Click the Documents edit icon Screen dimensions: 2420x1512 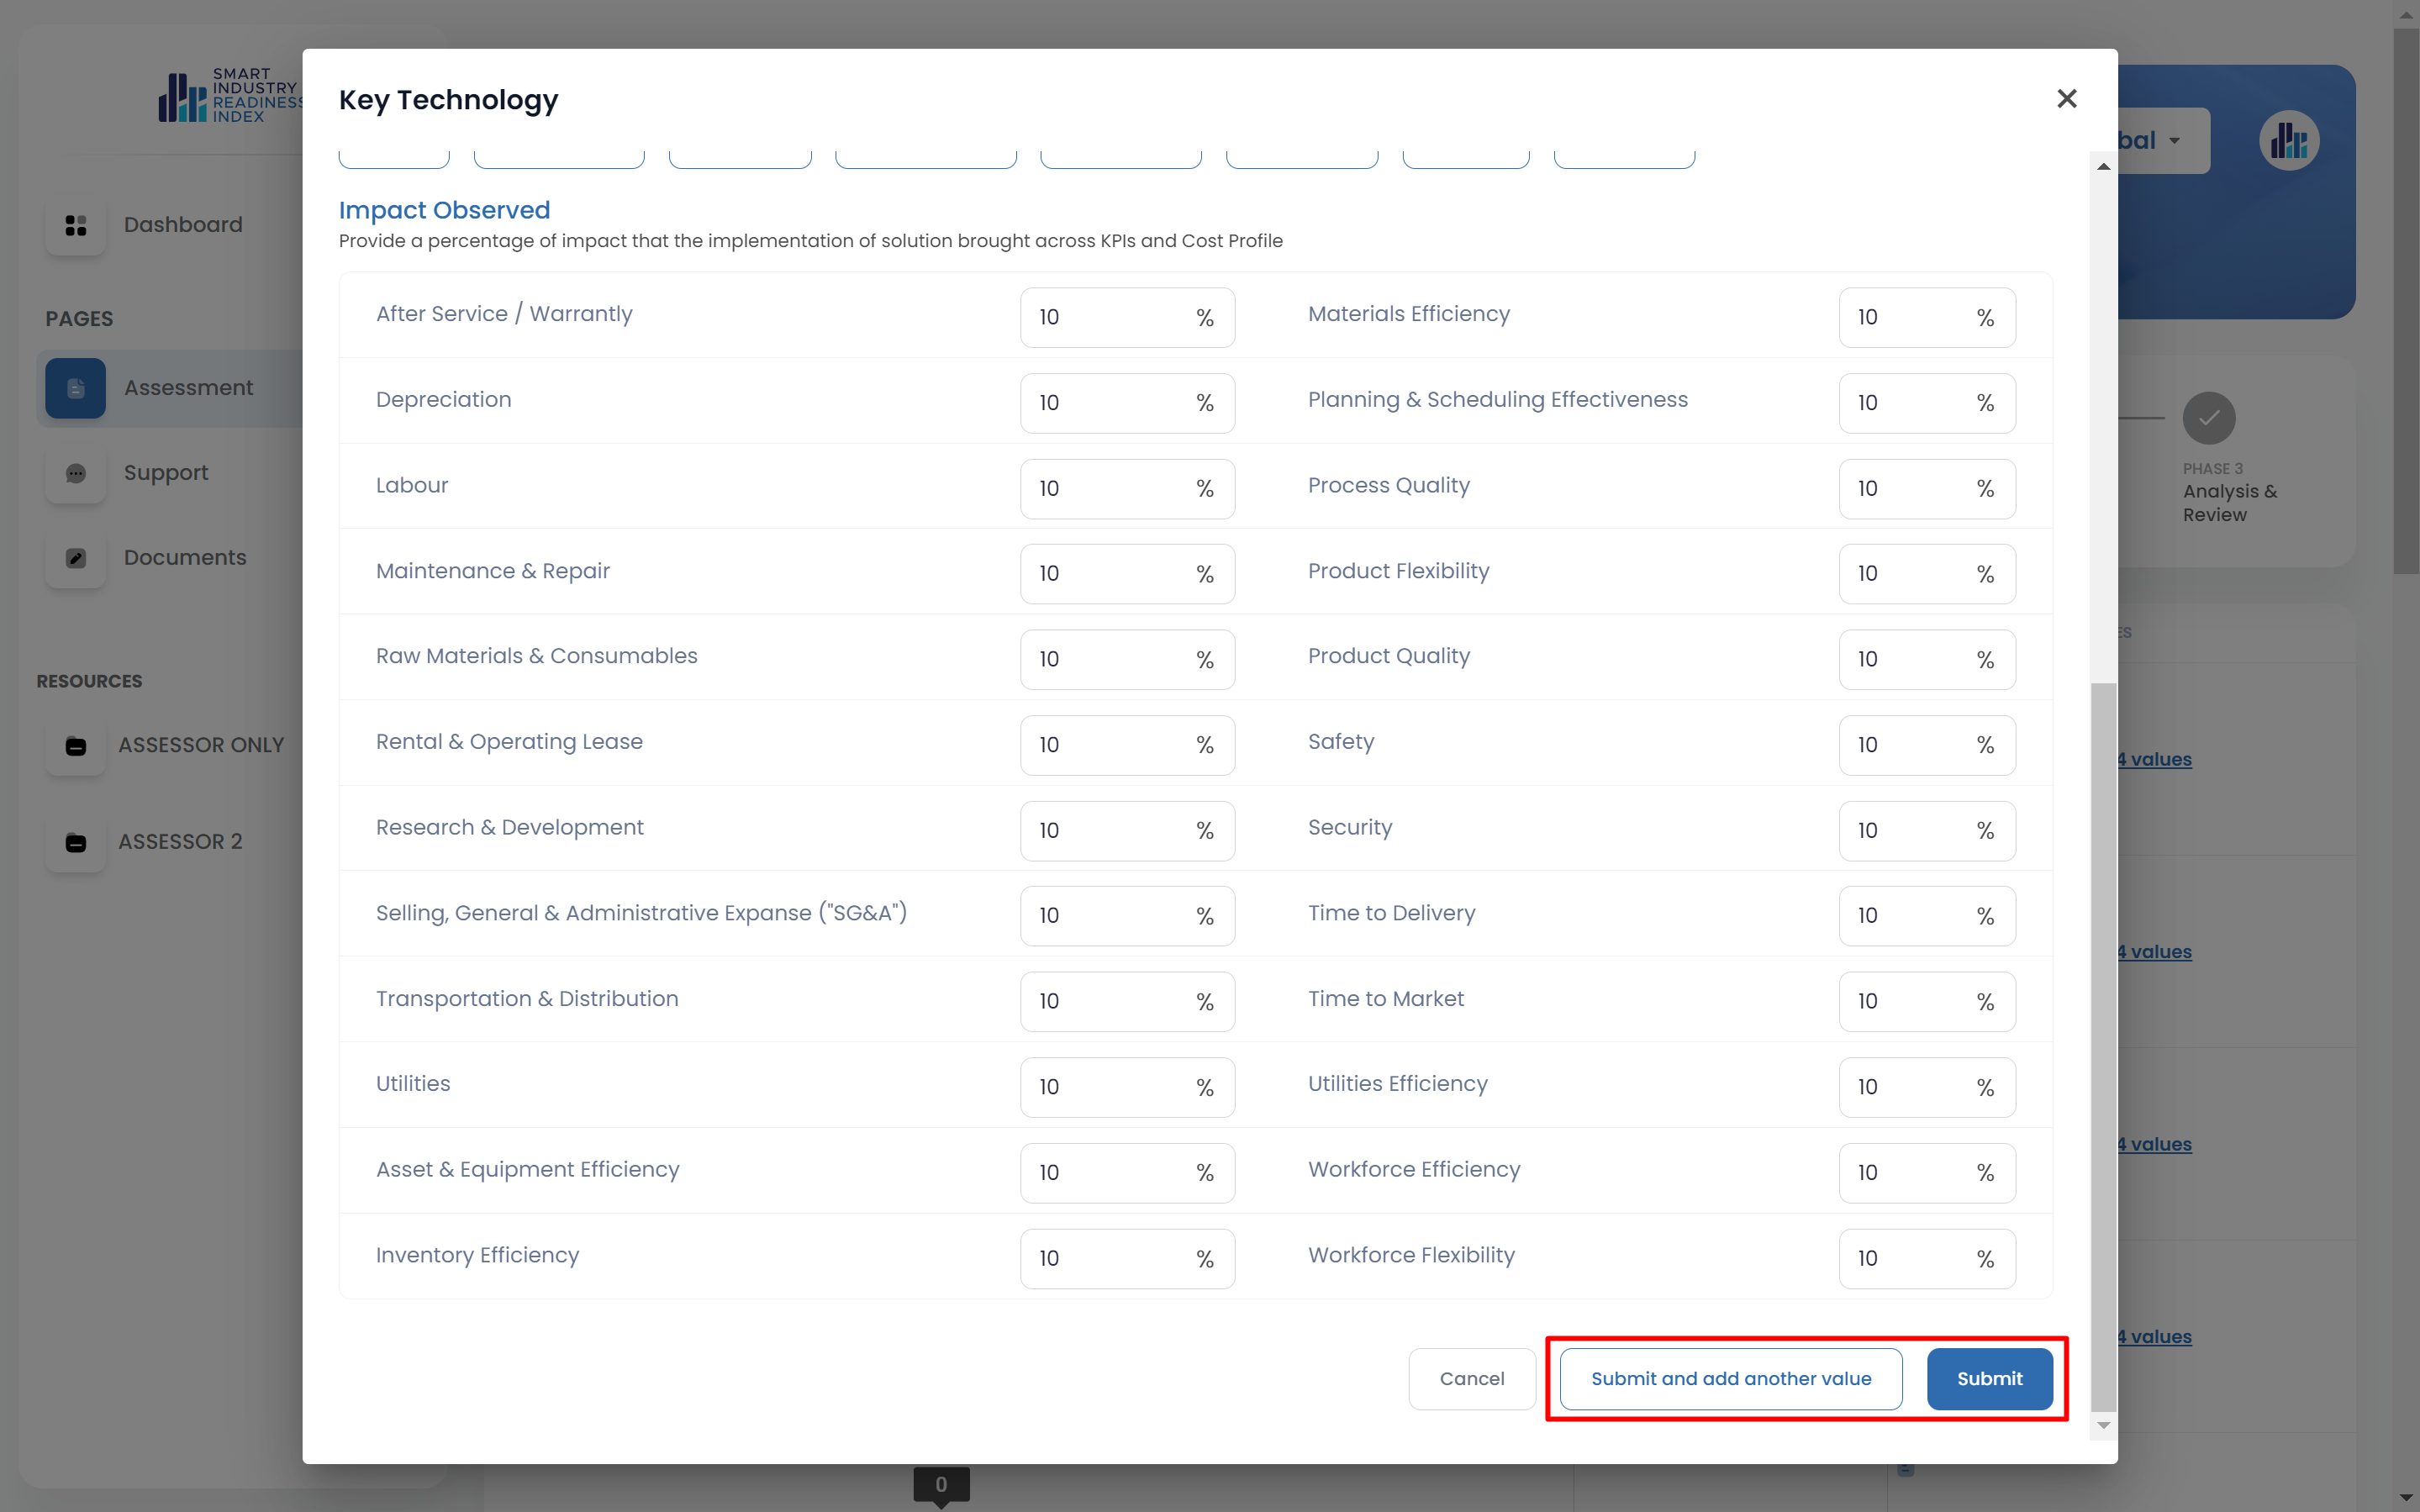[76, 558]
